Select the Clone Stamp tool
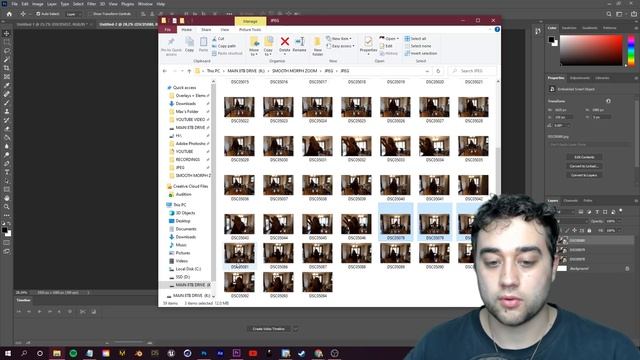 (x=7, y=111)
